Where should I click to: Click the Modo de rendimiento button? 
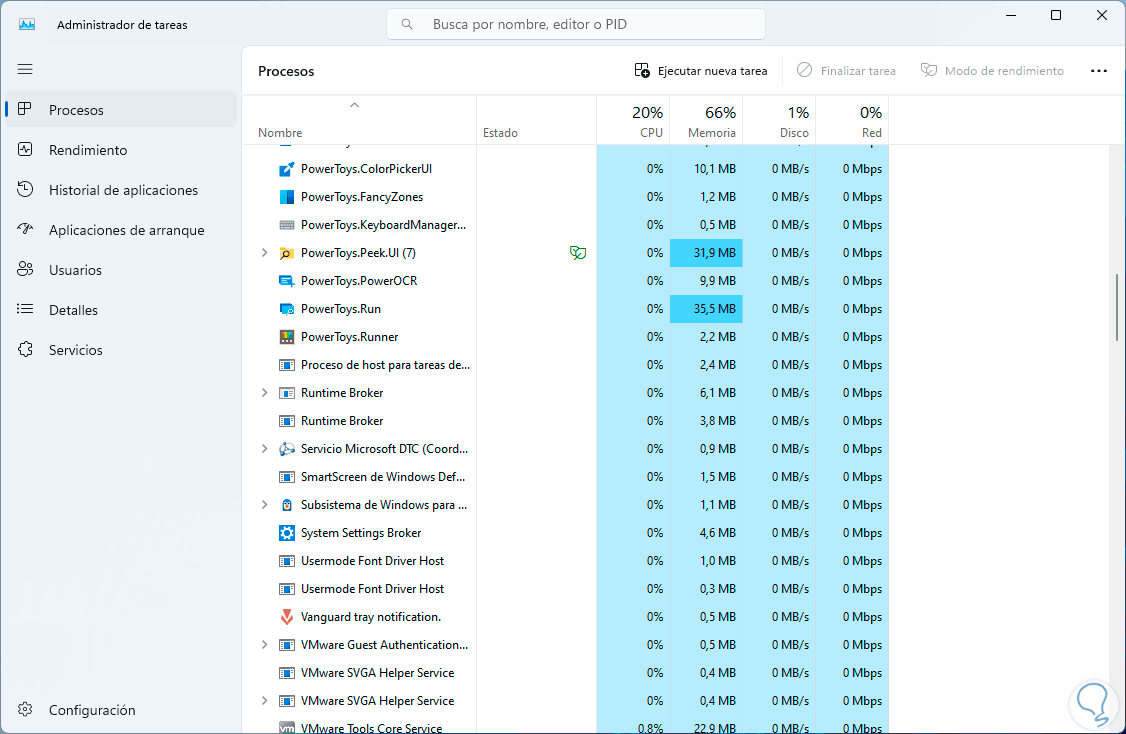tap(992, 70)
